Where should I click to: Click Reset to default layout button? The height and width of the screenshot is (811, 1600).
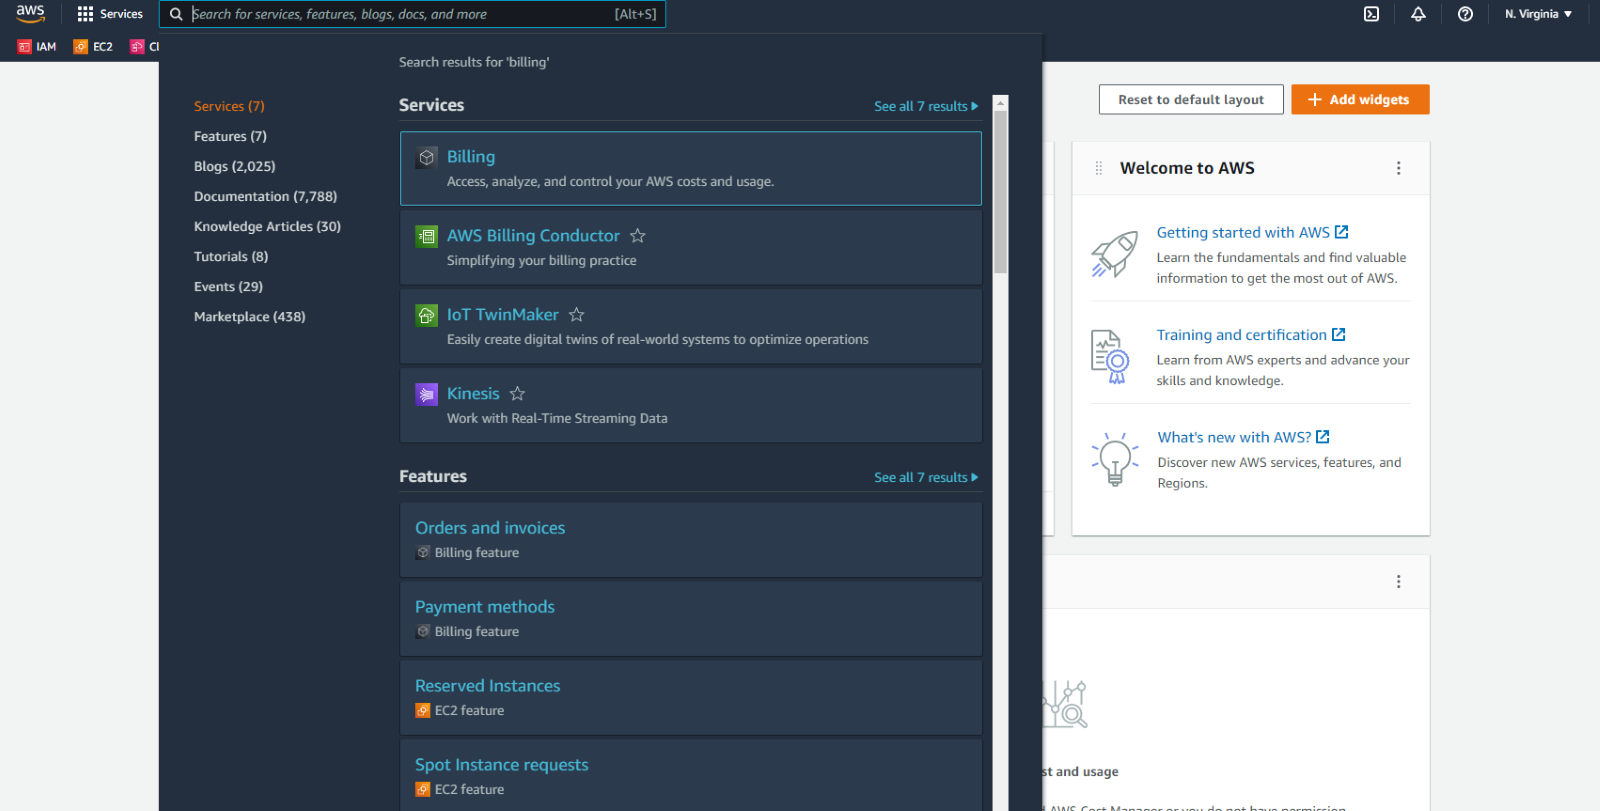tap(1190, 99)
